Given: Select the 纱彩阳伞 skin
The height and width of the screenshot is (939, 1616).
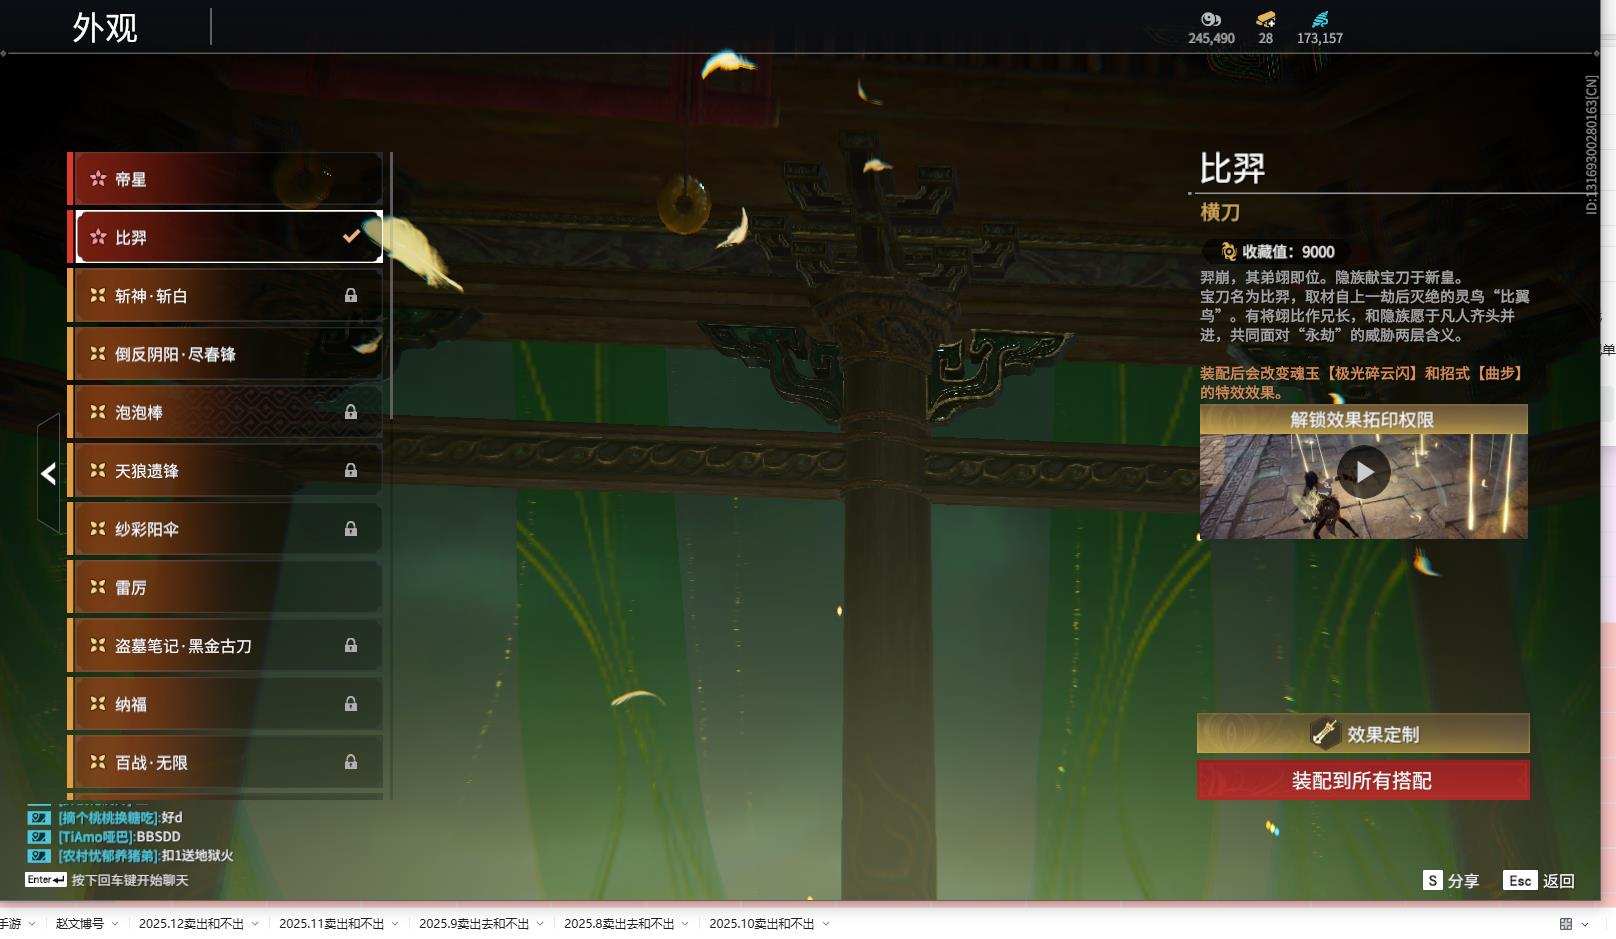Looking at the screenshot, I should pos(225,529).
